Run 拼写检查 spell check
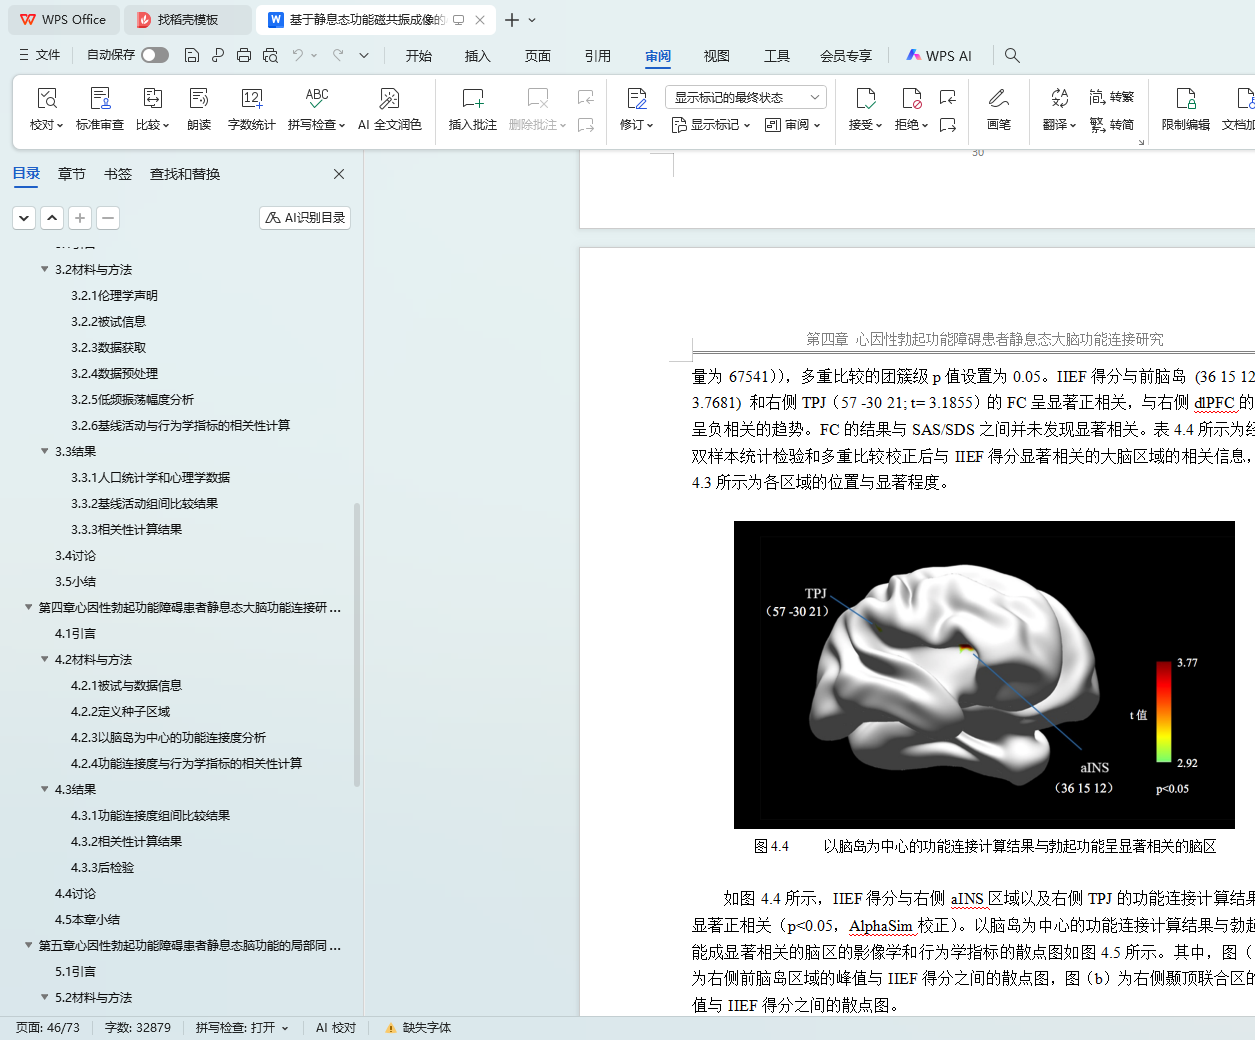Image resolution: width=1255 pixels, height=1040 pixels. [316, 110]
